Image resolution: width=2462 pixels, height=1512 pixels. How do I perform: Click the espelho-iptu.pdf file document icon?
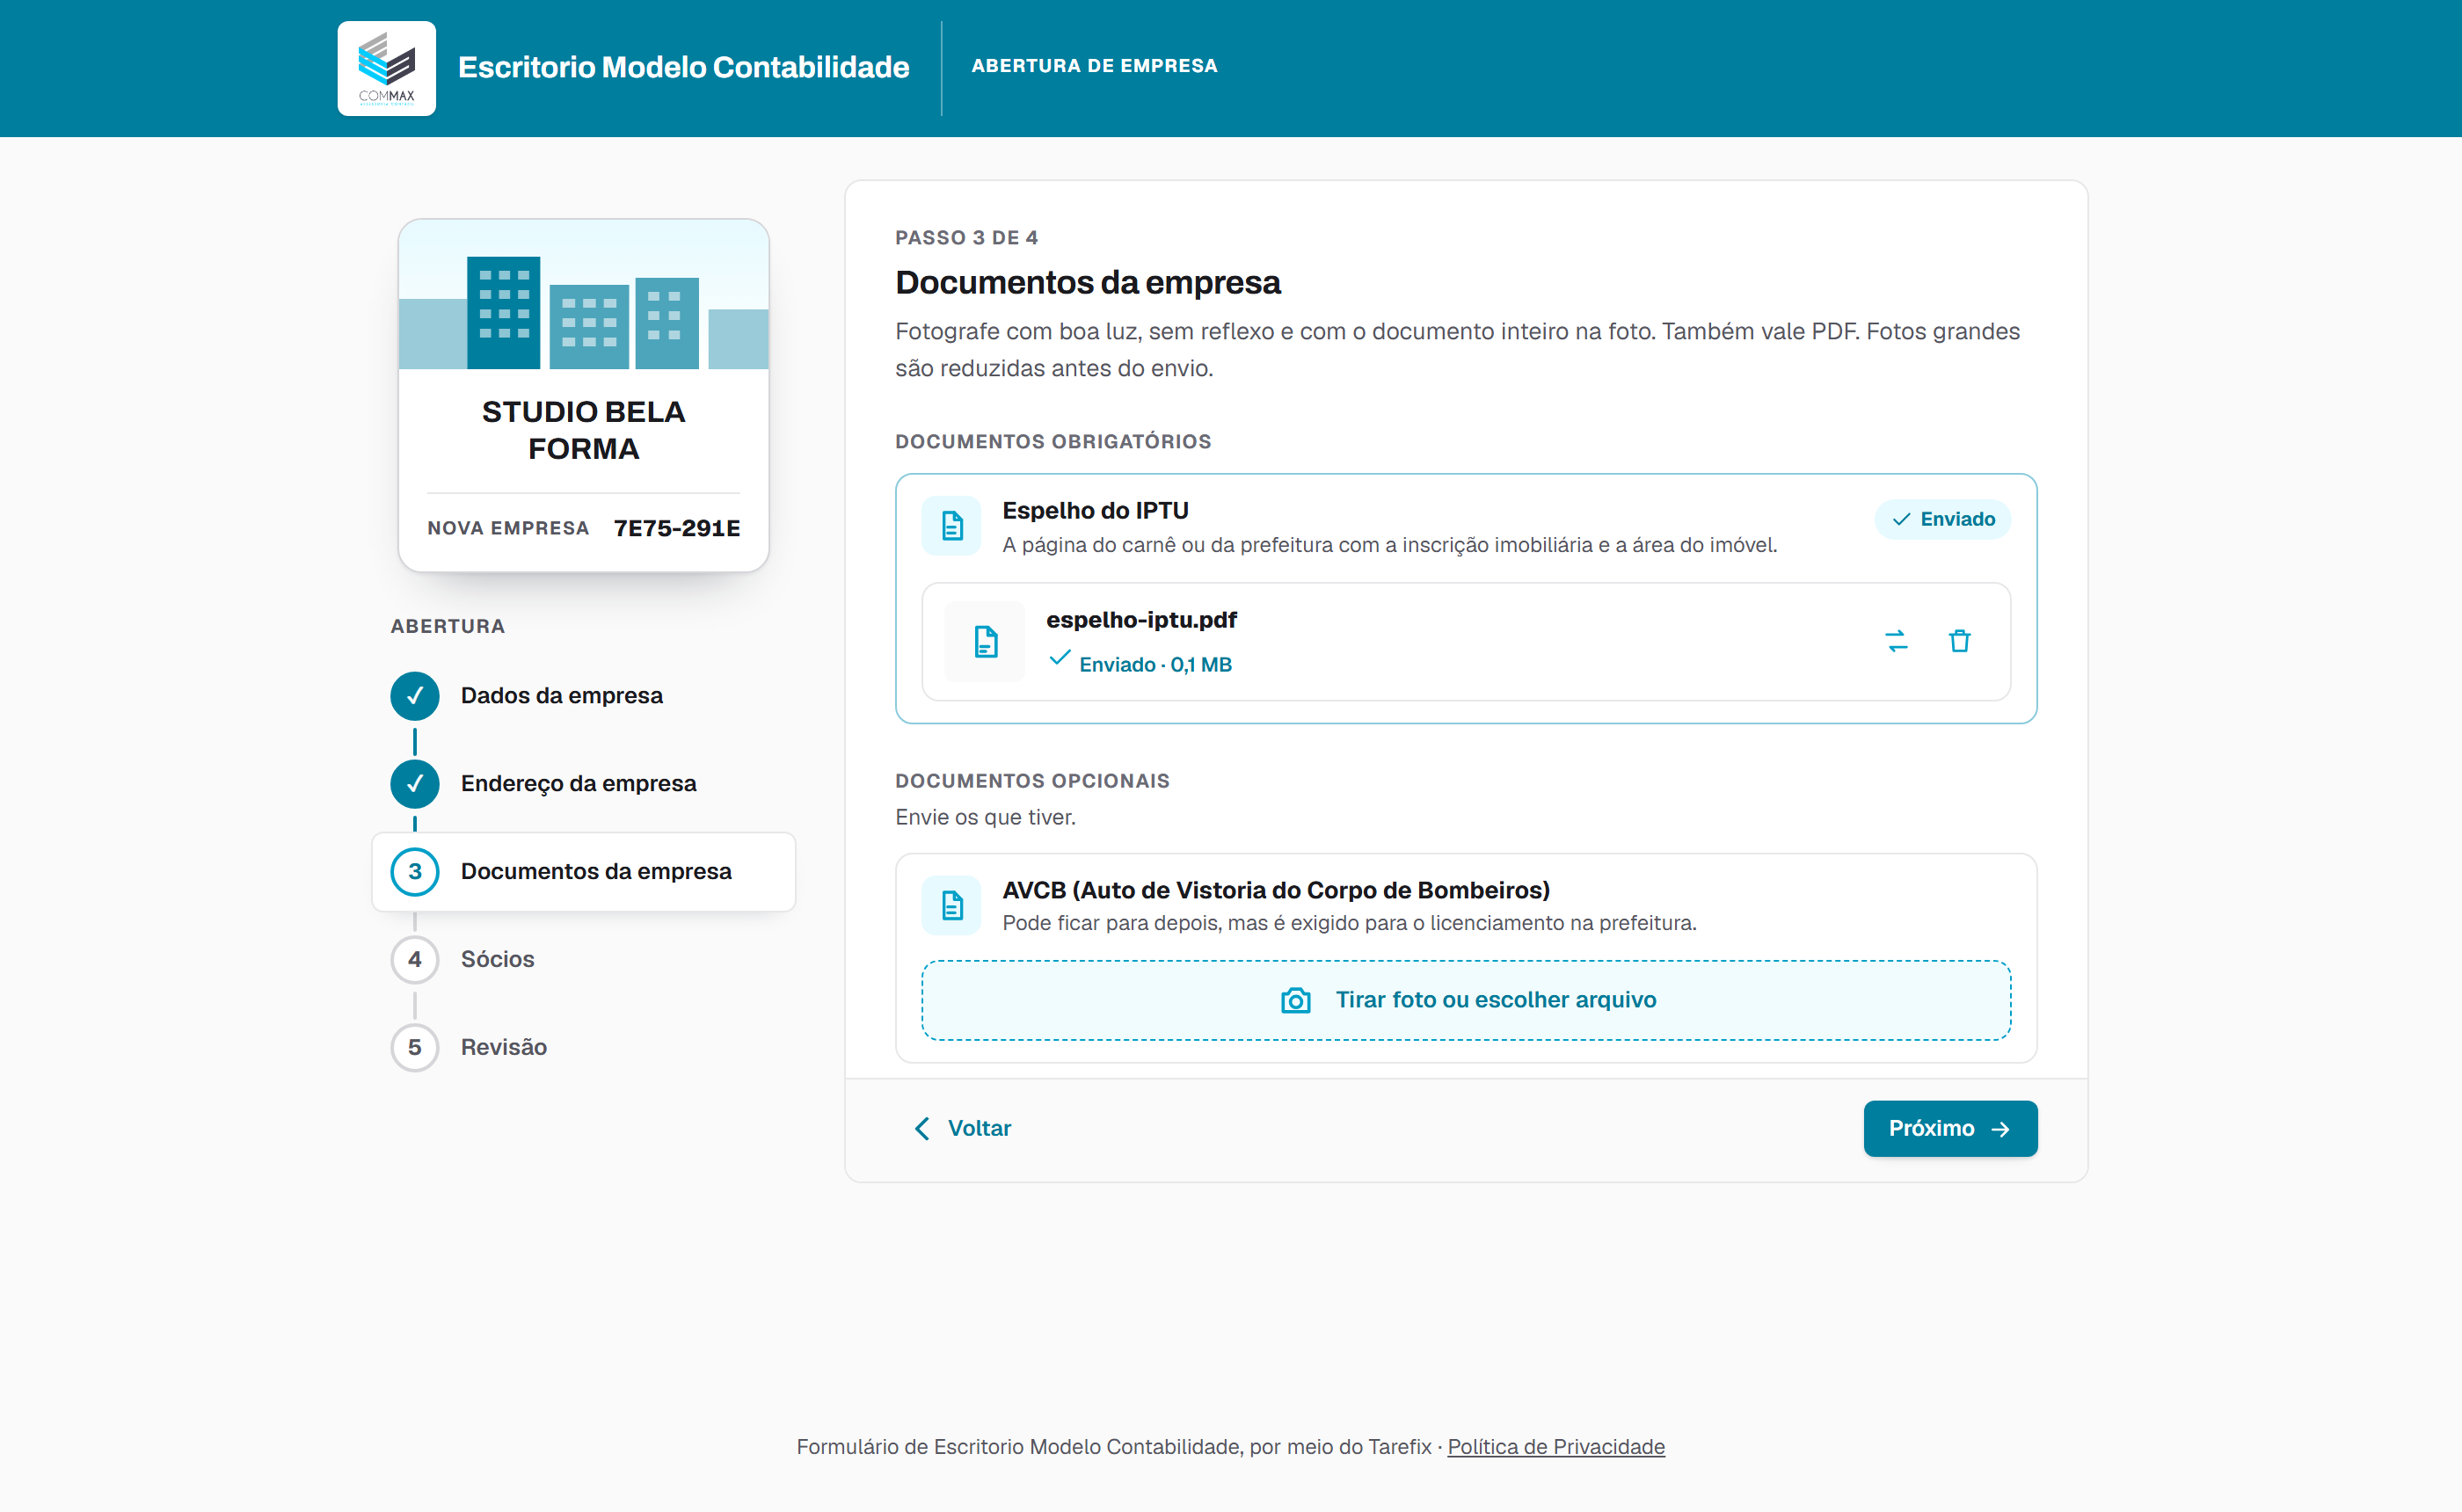(985, 642)
